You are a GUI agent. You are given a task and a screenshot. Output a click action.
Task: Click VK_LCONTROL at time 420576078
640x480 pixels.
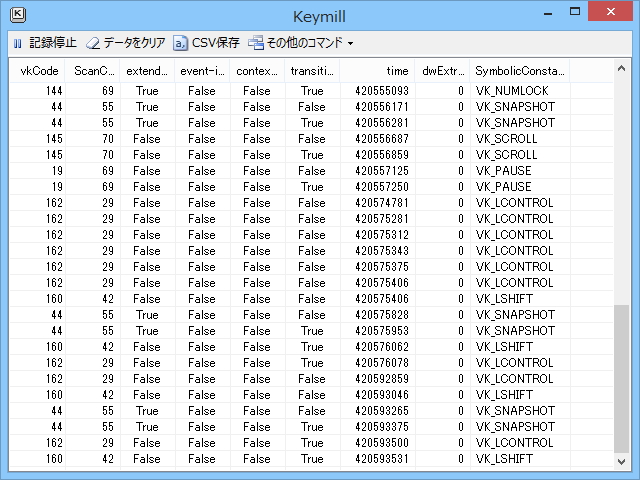pyautogui.click(x=514, y=363)
